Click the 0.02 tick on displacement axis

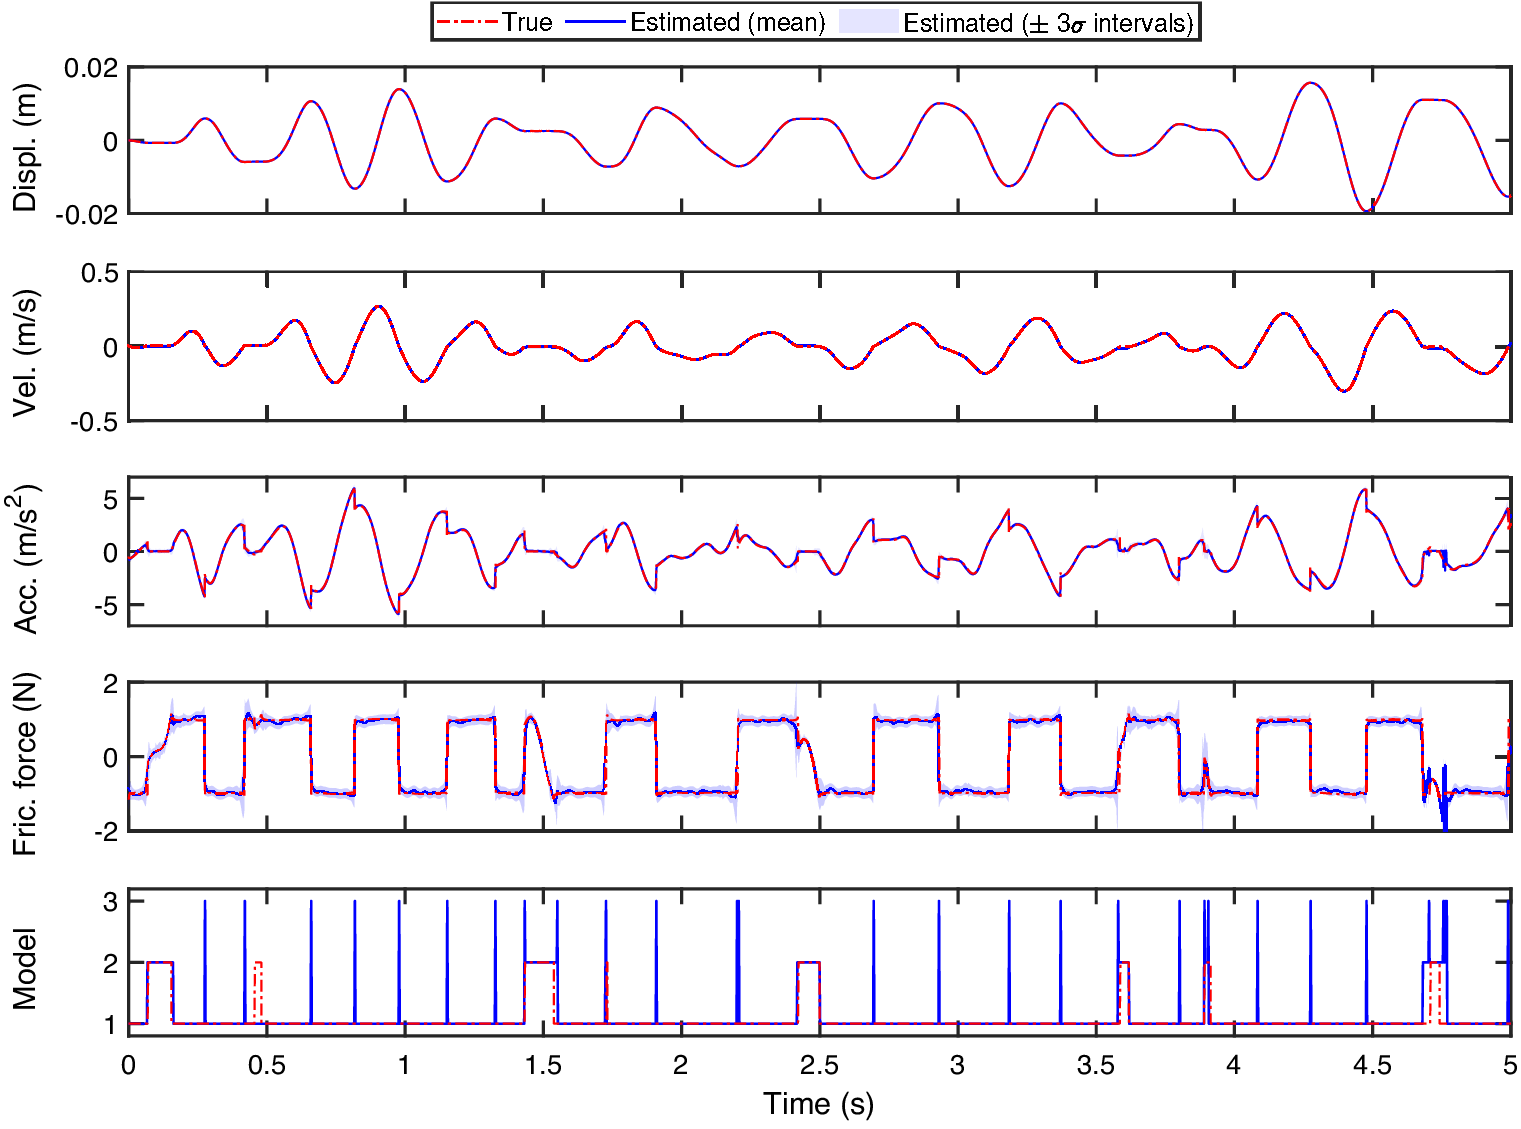(x=91, y=69)
